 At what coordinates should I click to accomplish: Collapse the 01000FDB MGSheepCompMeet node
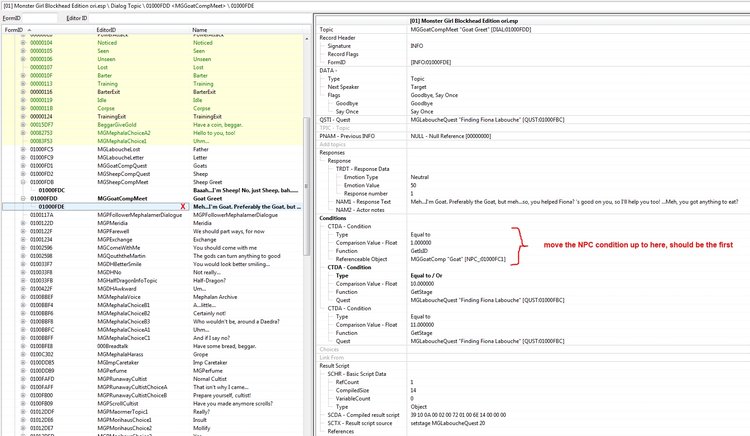tap(23, 182)
